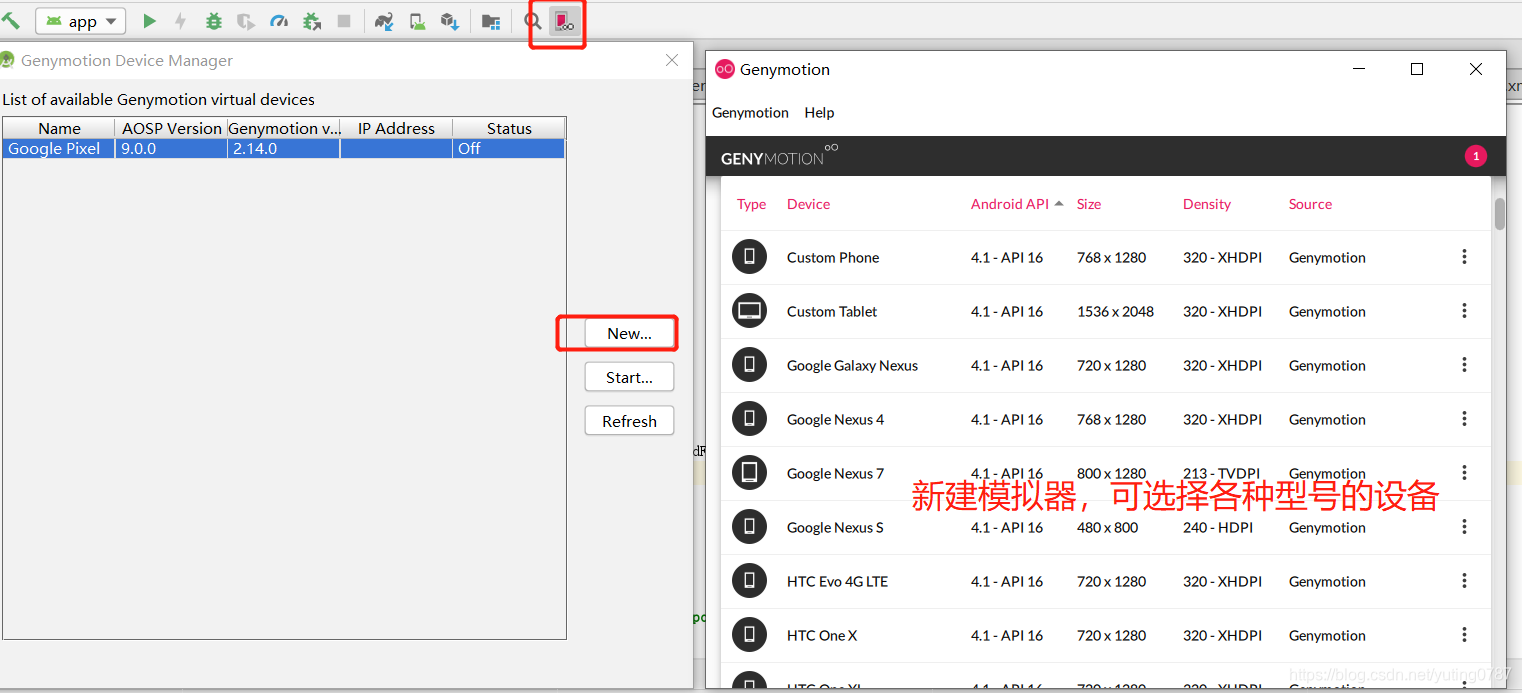Select the HTC Evo 4G LTE name
The height and width of the screenshot is (693, 1522).
coord(837,581)
